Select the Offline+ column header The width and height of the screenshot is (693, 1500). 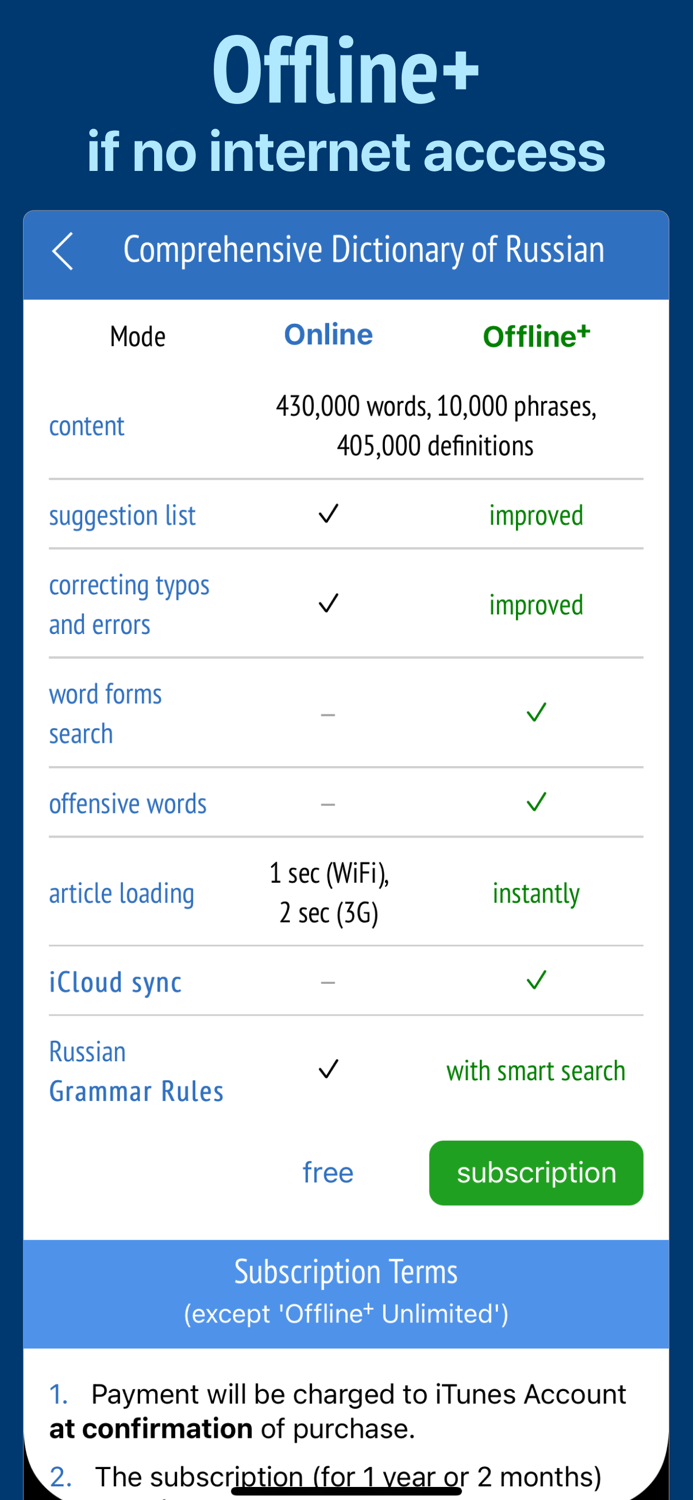[536, 334]
